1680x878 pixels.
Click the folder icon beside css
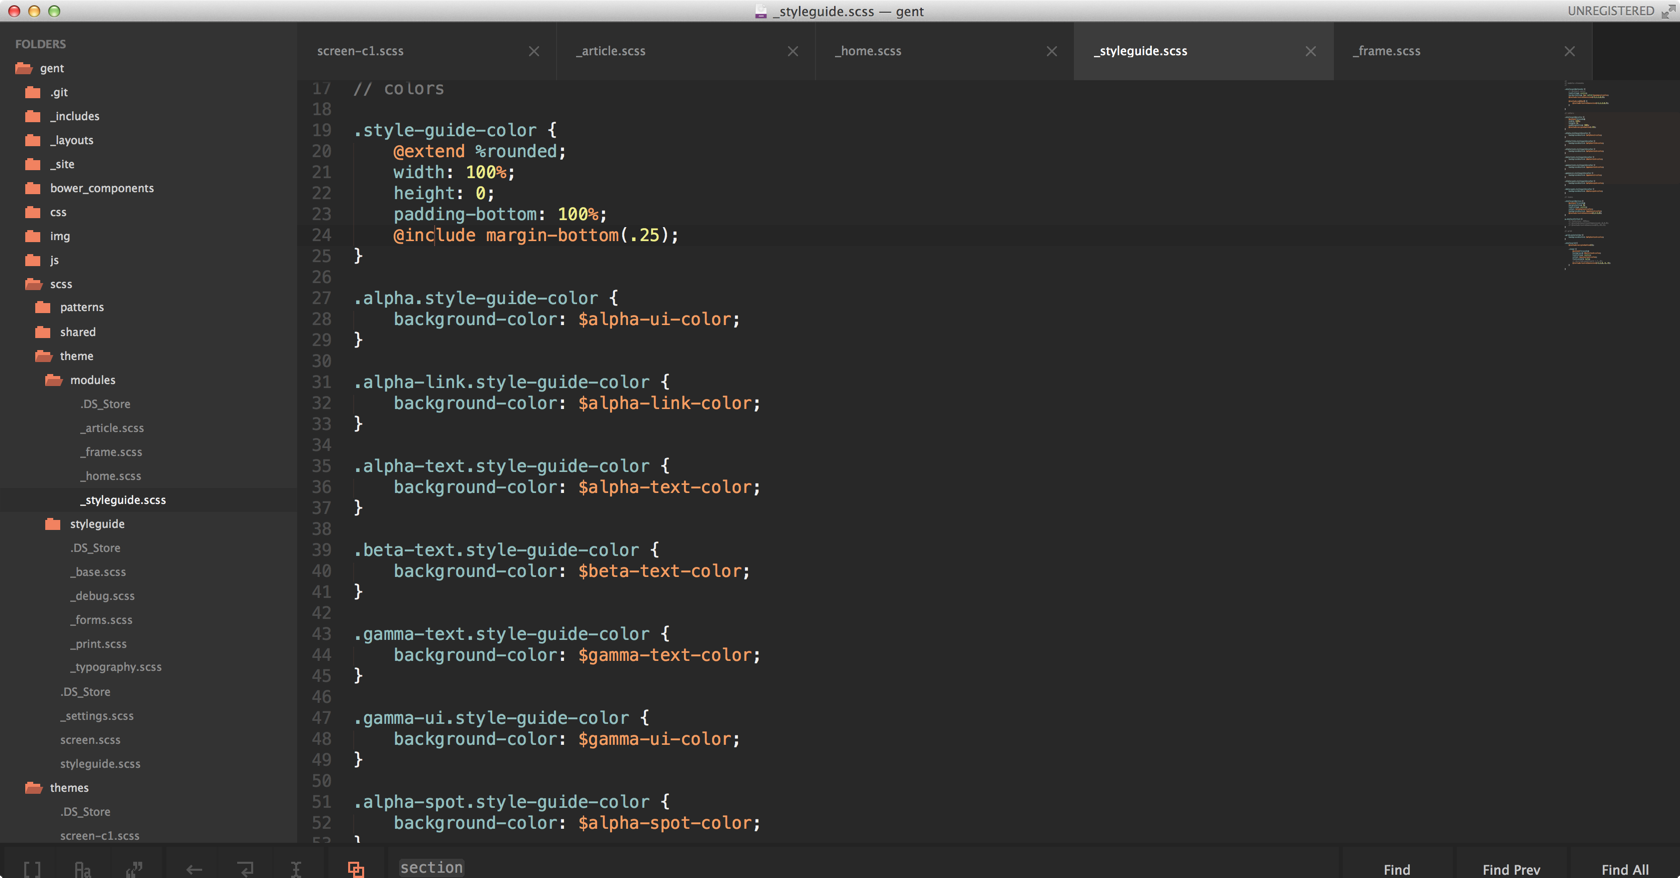33,212
